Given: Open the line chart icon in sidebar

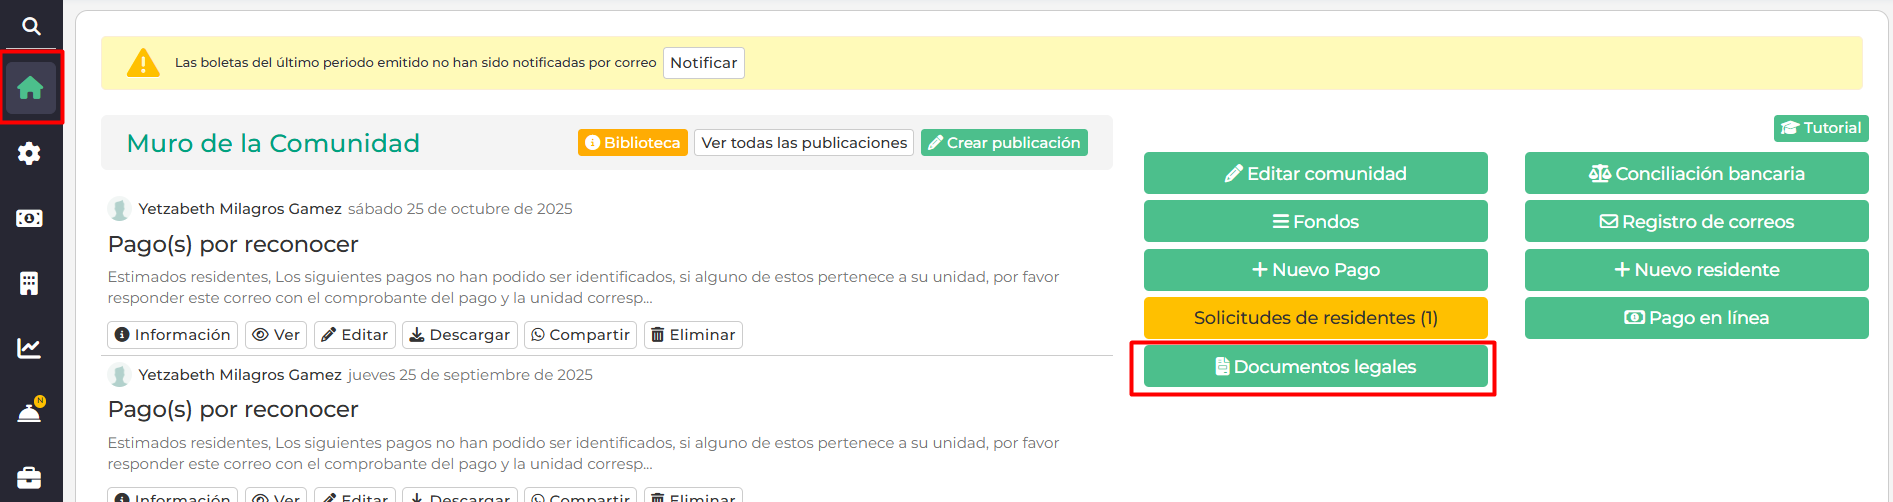Looking at the screenshot, I should coord(30,348).
